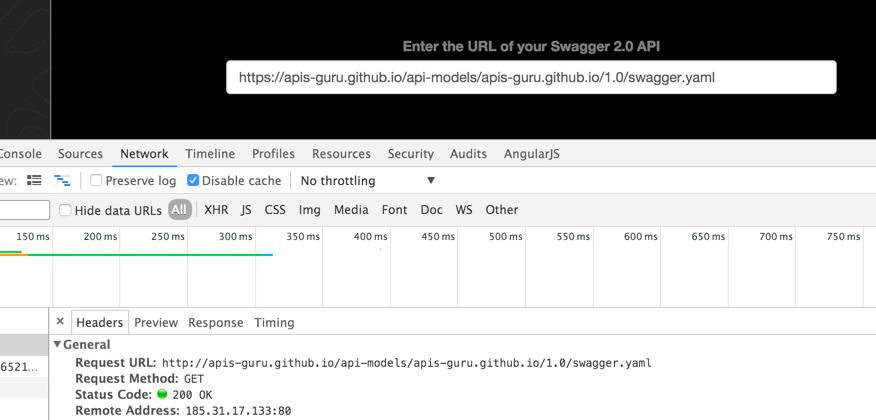Toggle the overview waterfall view icon
The image size is (876, 420).
[62, 180]
